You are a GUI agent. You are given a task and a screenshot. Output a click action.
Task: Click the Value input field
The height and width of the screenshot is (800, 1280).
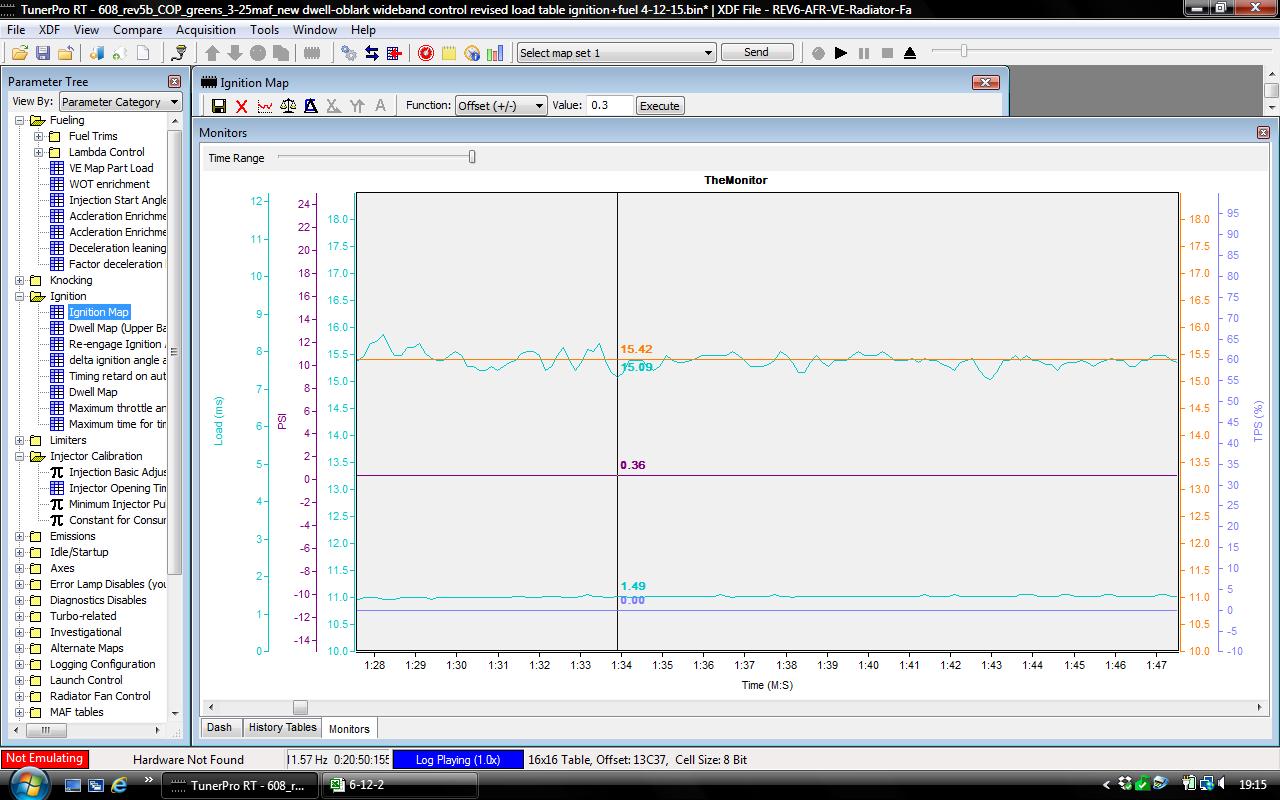609,105
